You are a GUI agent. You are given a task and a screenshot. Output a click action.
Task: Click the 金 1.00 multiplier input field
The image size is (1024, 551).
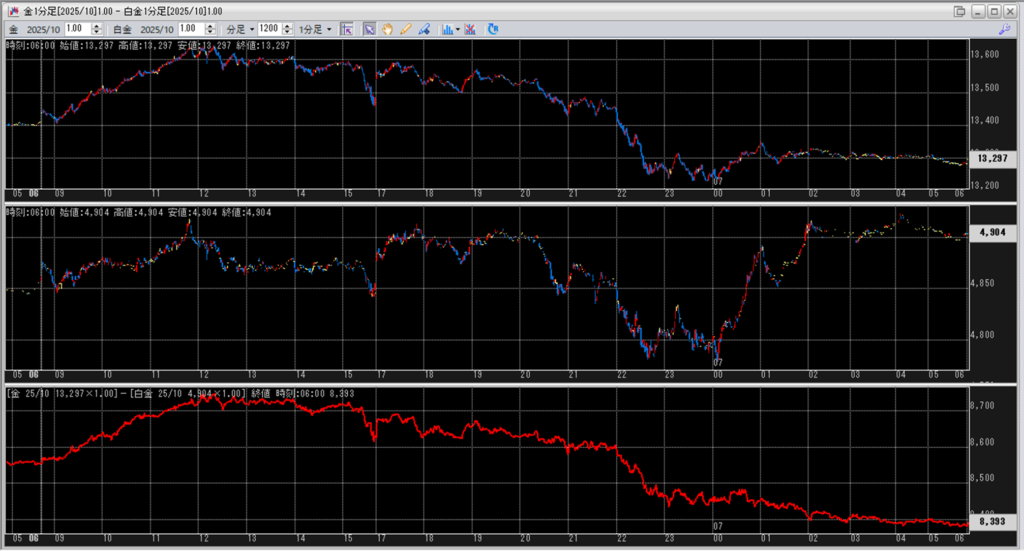tap(78, 29)
